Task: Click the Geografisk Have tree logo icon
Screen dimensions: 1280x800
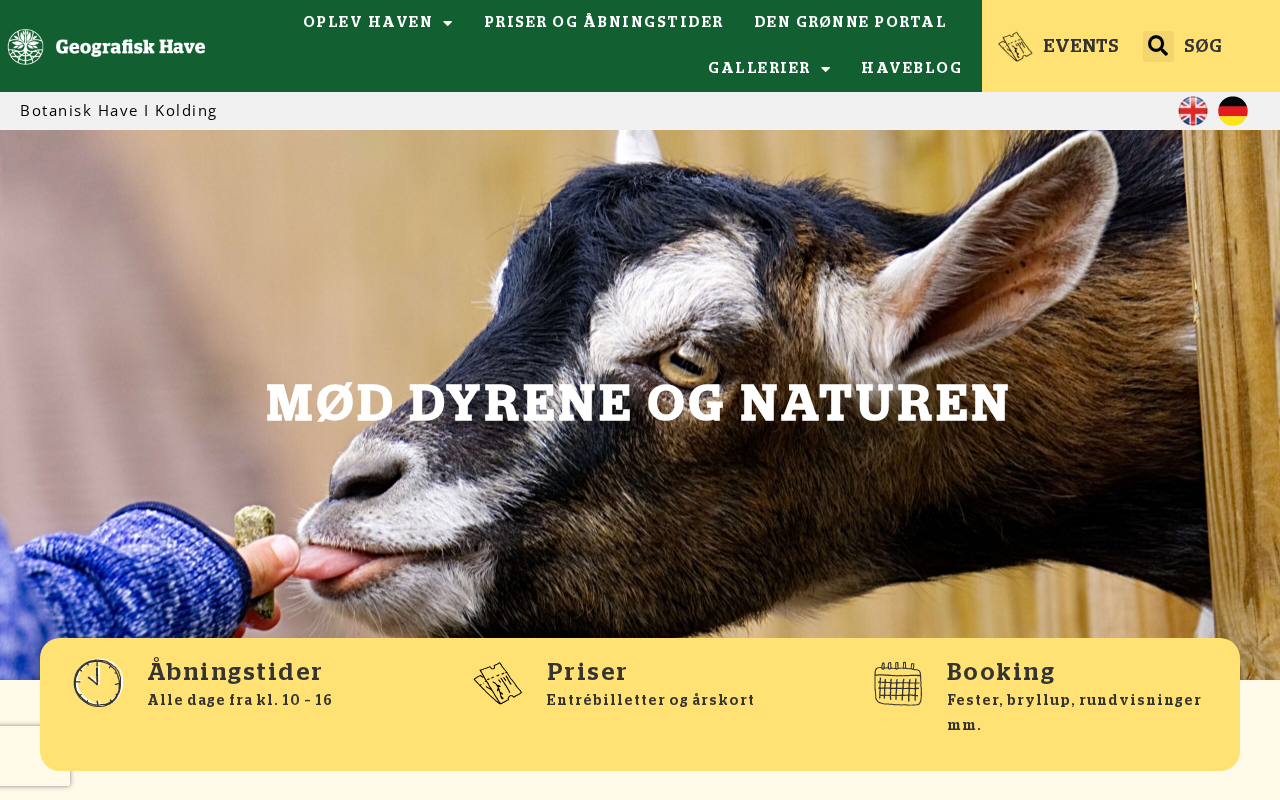Action: click(x=25, y=47)
